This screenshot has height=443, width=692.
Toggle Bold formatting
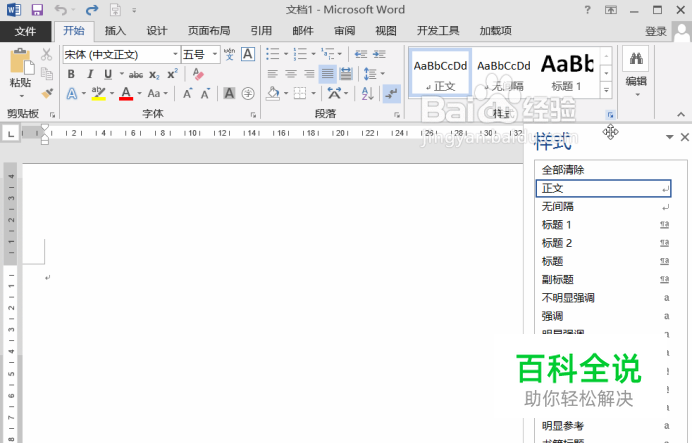(71, 74)
